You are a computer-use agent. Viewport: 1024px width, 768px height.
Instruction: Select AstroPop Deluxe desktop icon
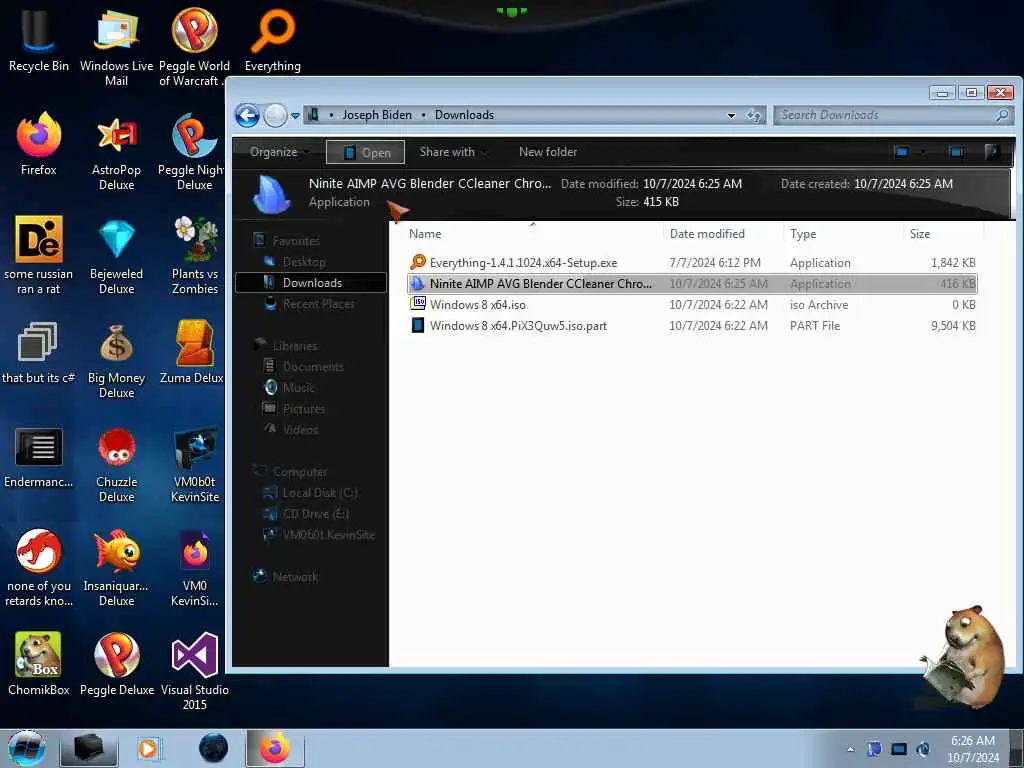(x=116, y=152)
